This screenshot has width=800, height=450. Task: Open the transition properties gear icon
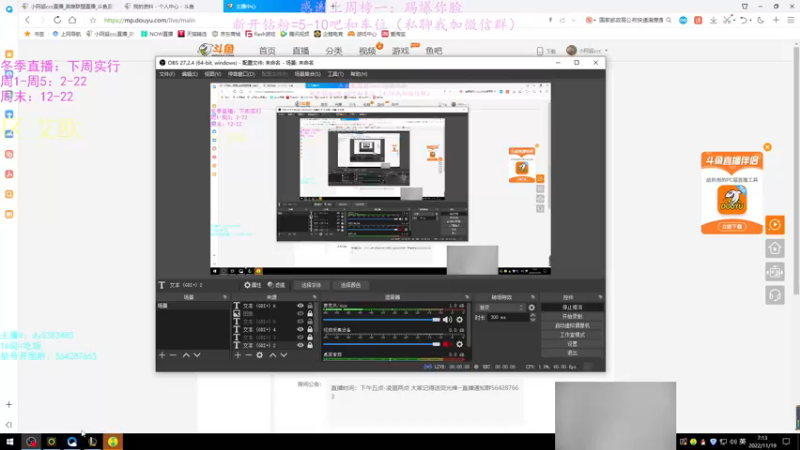tap(532, 308)
